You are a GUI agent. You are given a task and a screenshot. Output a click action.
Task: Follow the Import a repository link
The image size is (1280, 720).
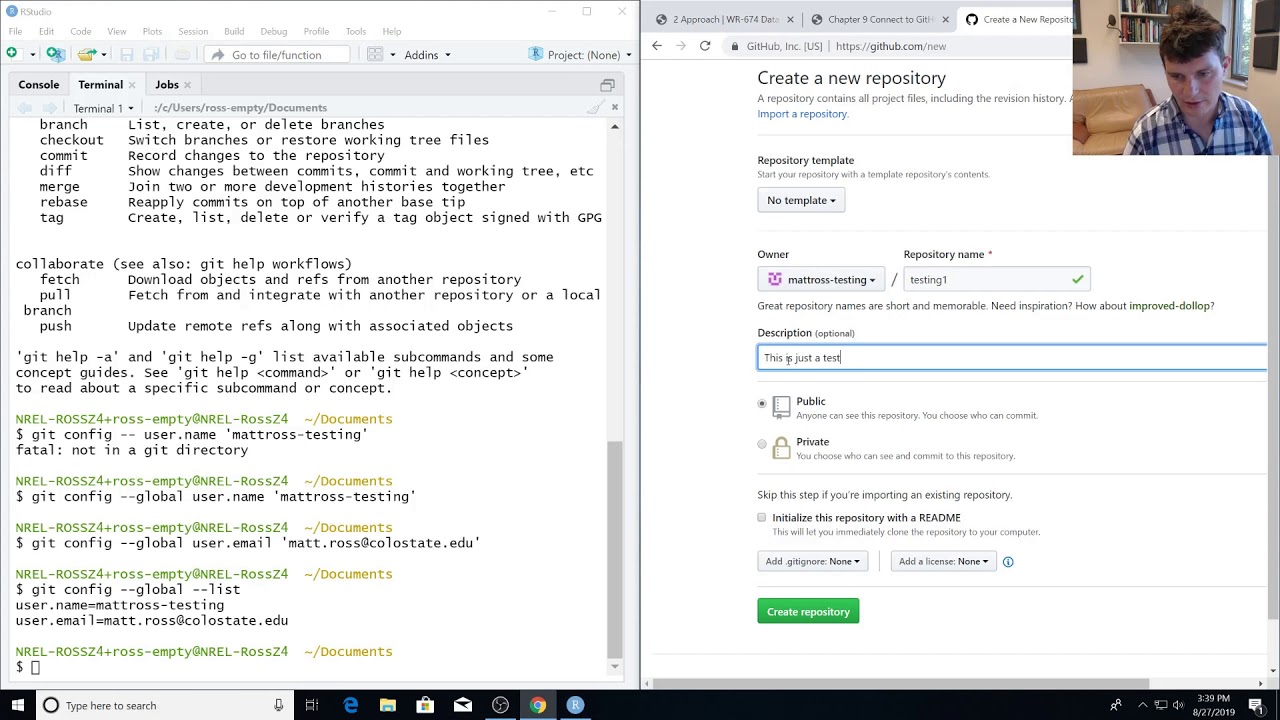click(x=802, y=114)
